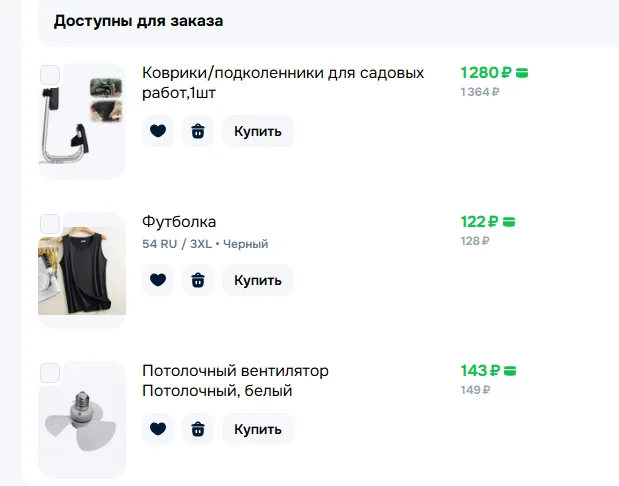Click Купить for Потолочный вентилятор
619x486 pixels.
(x=258, y=429)
